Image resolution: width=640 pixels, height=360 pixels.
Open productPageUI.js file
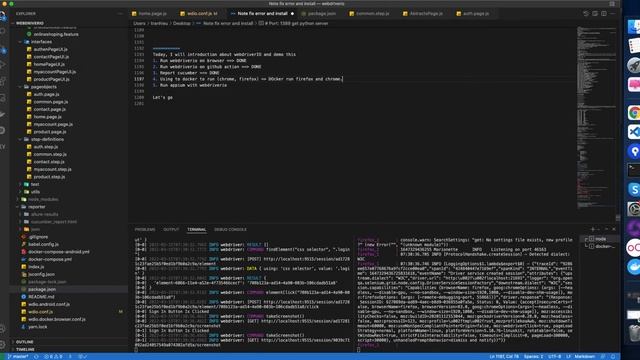[x=51, y=79]
